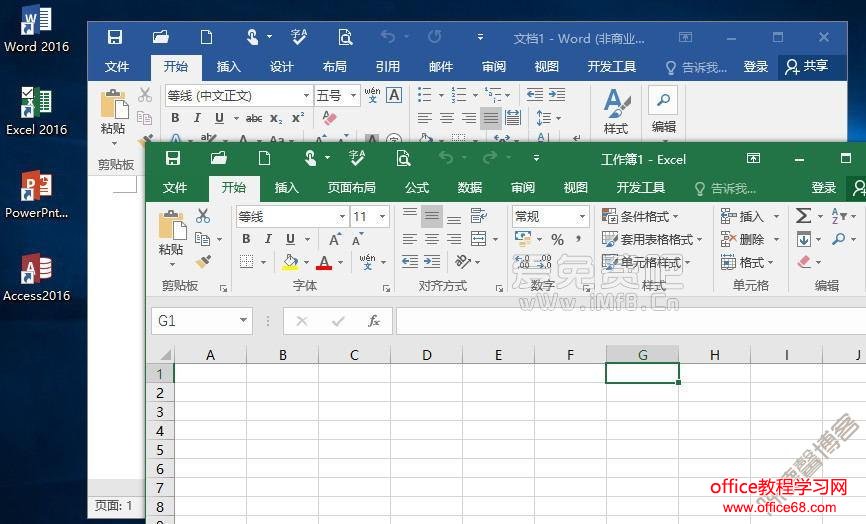This screenshot has height=524, width=866.
Task: Click the clear formatting eraser in Word's ribbon
Action: [x=329, y=118]
